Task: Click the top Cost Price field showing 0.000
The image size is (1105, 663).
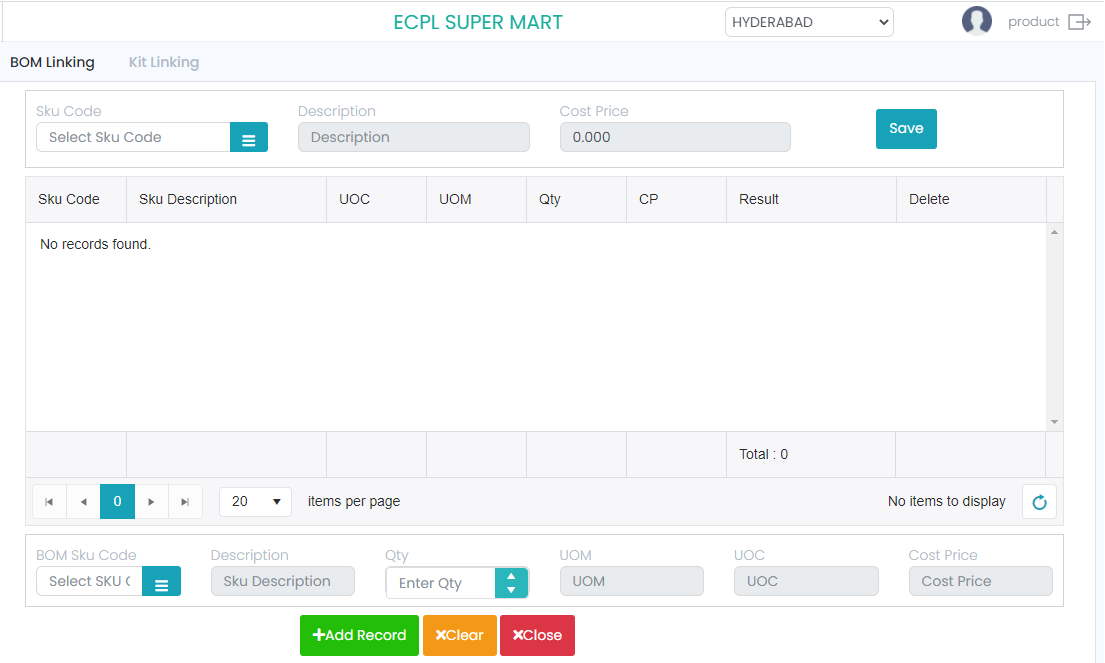Action: tap(675, 137)
